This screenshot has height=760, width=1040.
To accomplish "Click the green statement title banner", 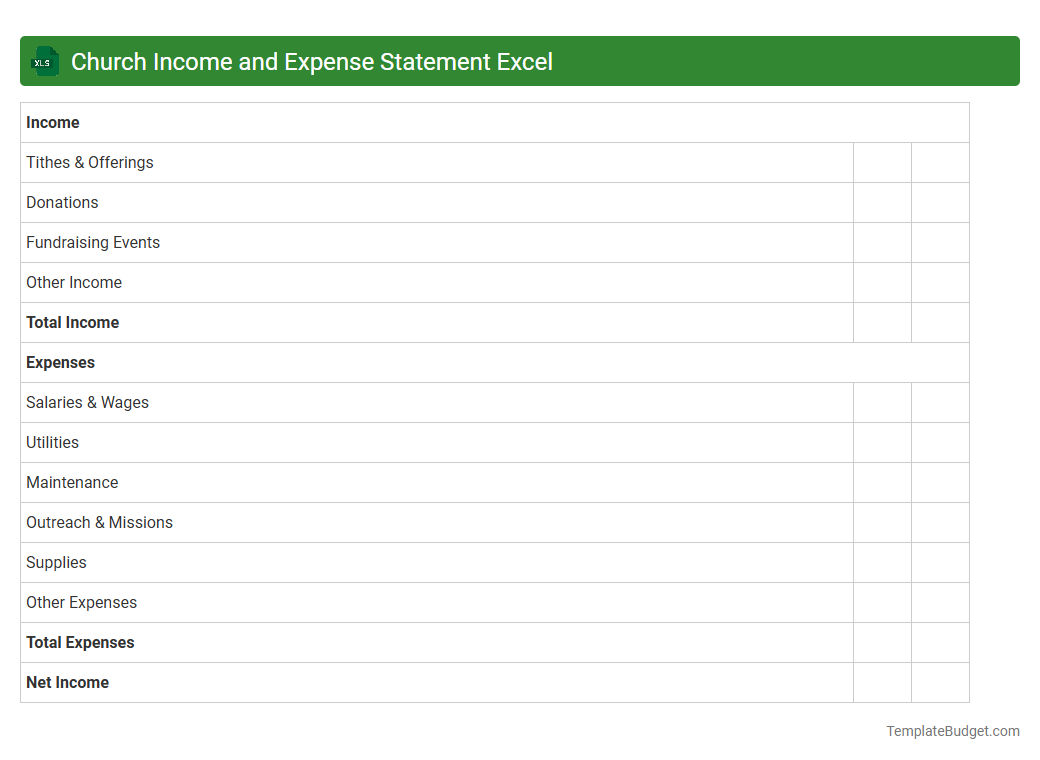I will coord(520,61).
